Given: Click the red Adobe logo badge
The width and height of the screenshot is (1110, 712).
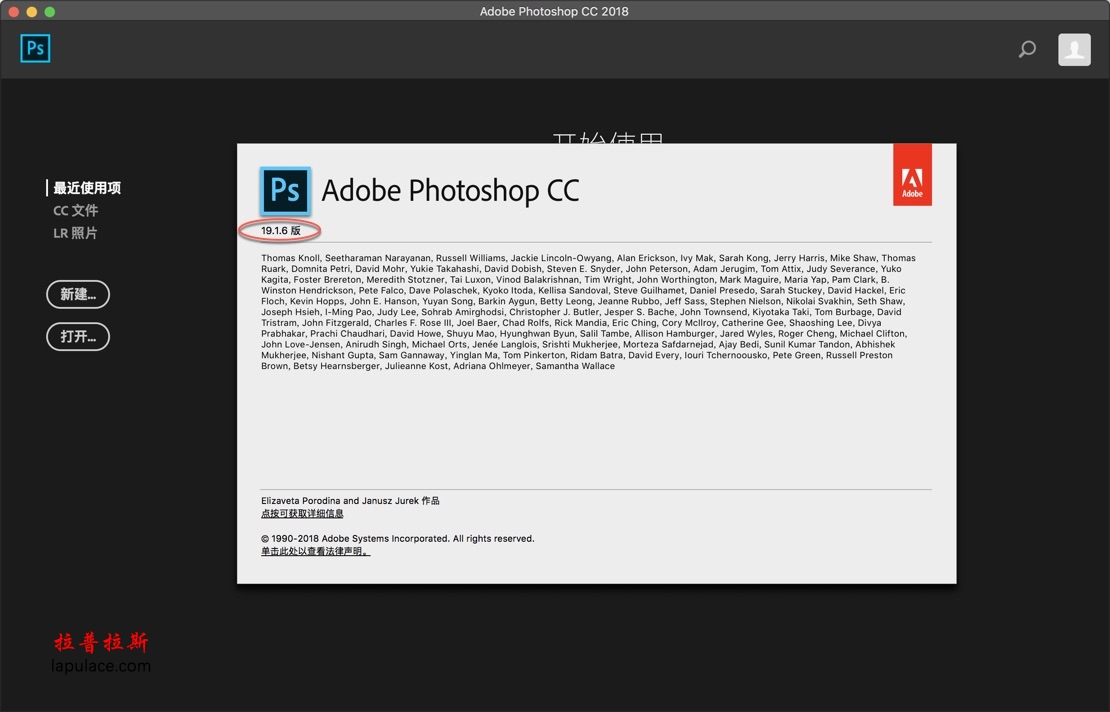Looking at the screenshot, I should 912,175.
